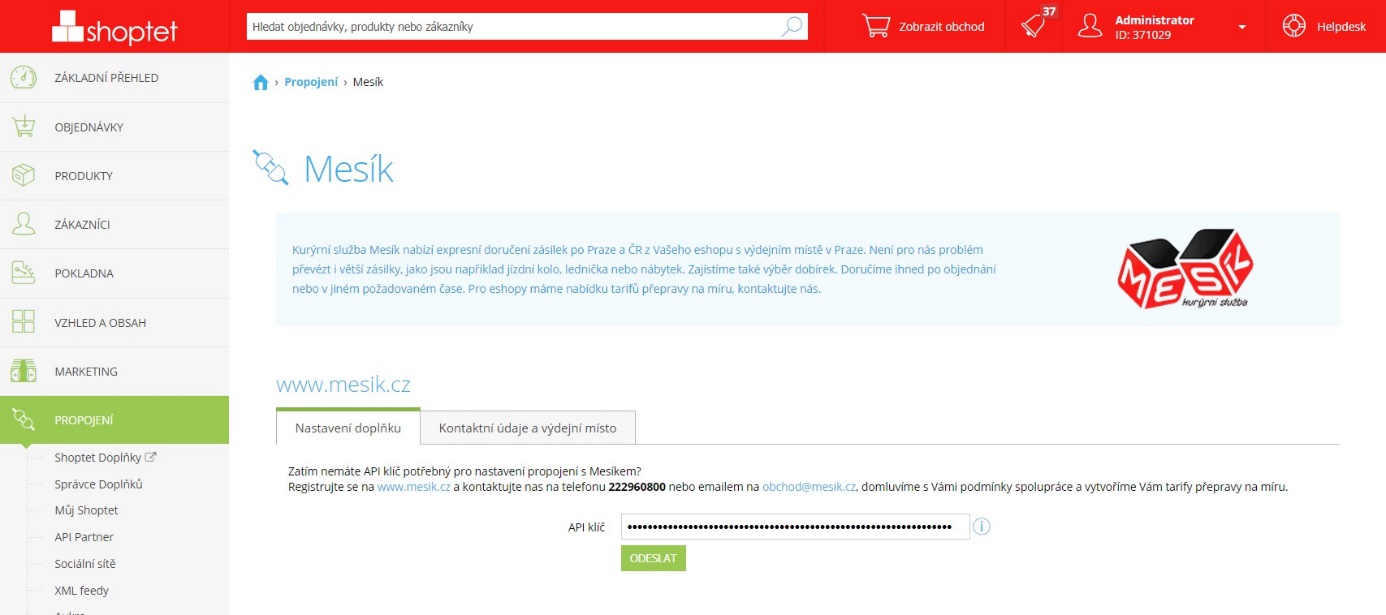Open ZÁKAZNÍCI menu
Image resolution: width=1386 pixels, height=615 pixels.
click(x=114, y=224)
